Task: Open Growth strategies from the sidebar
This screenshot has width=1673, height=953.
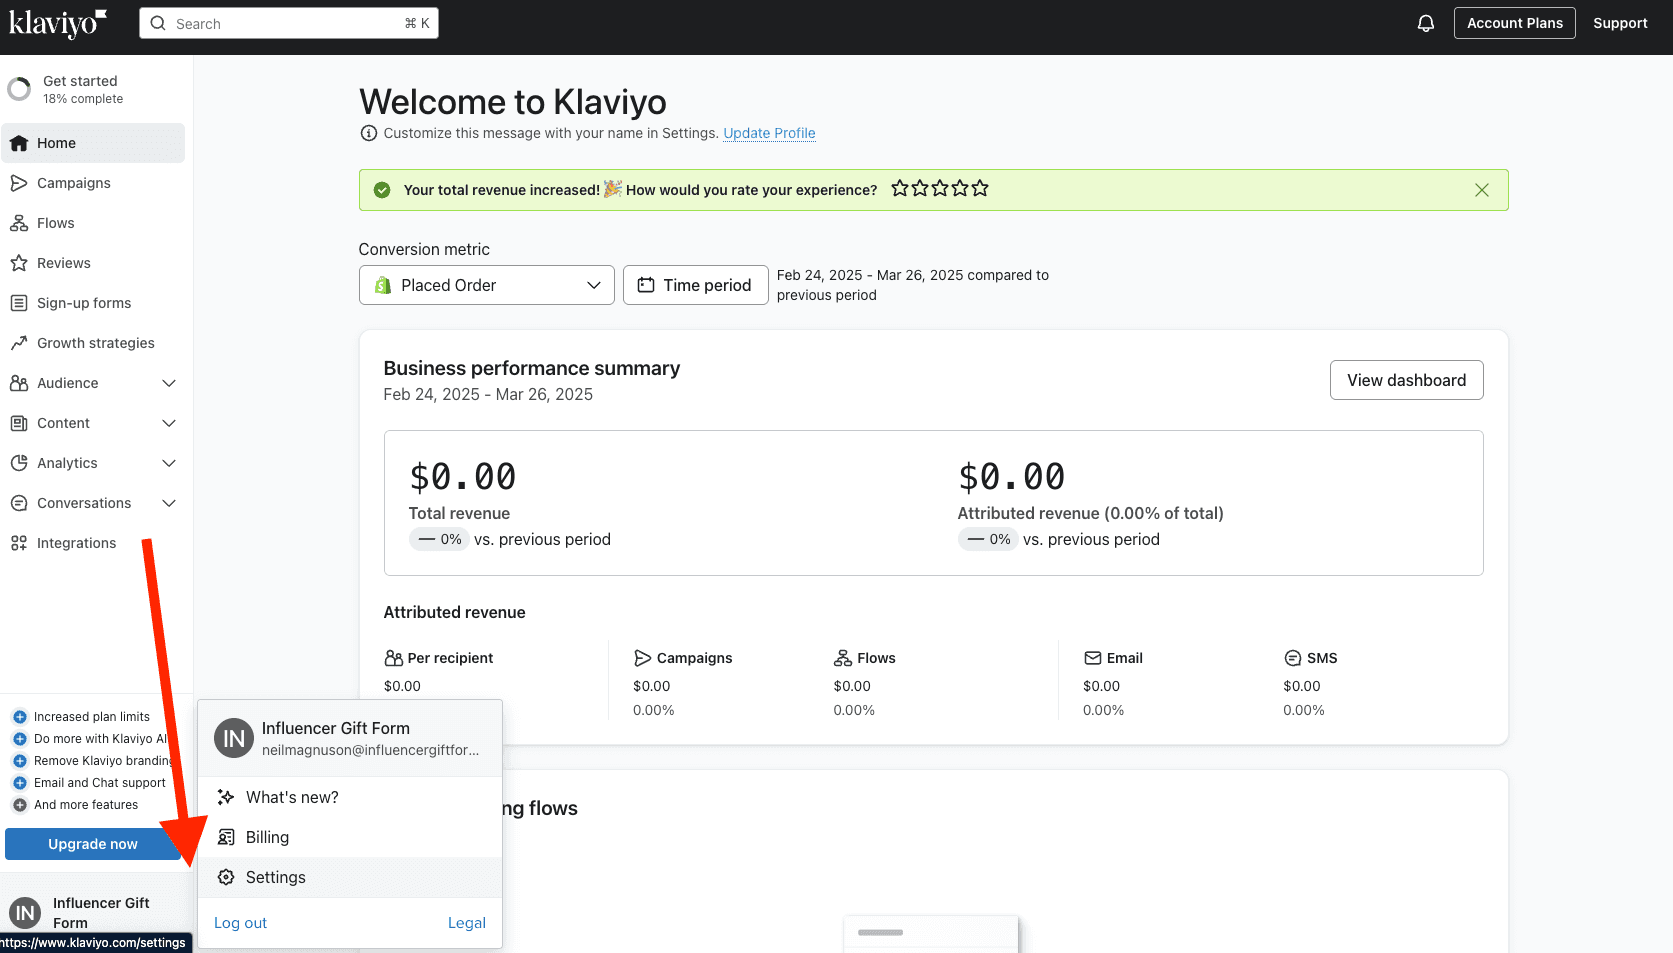Action: click(x=93, y=343)
